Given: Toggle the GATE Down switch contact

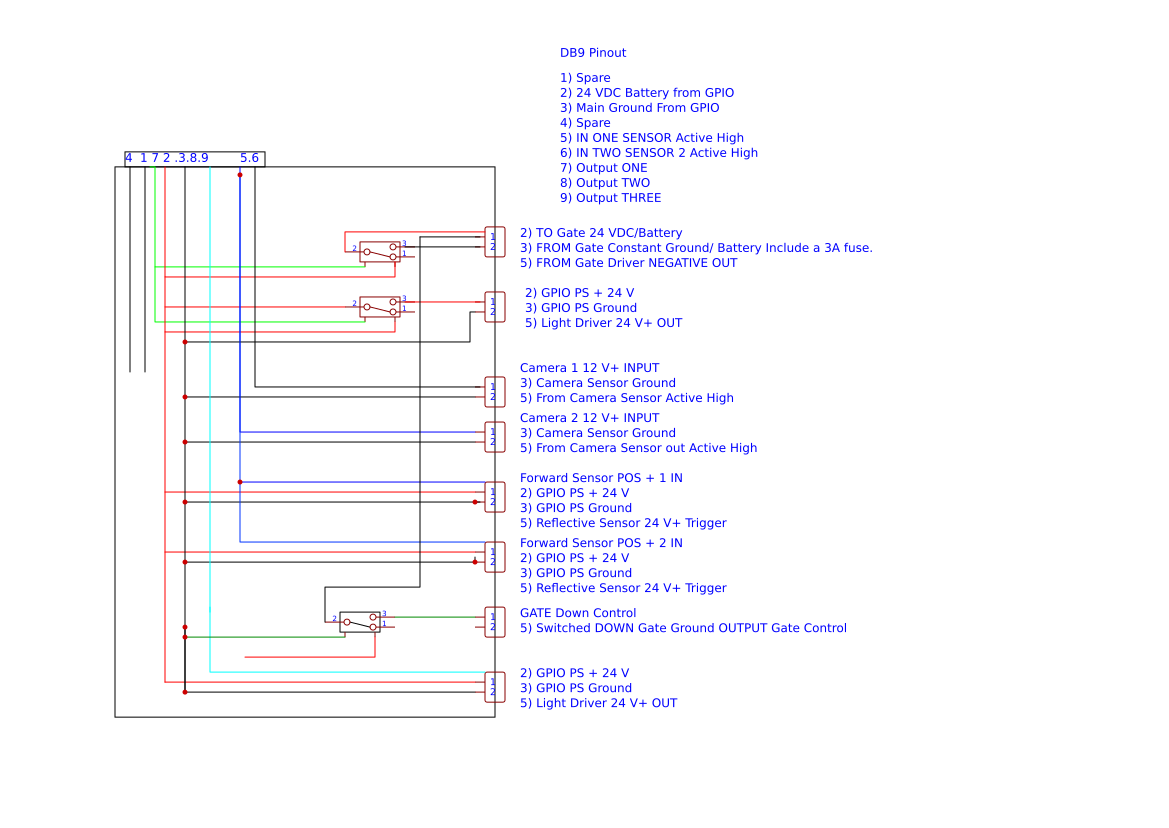Looking at the screenshot, I should click(x=359, y=624).
